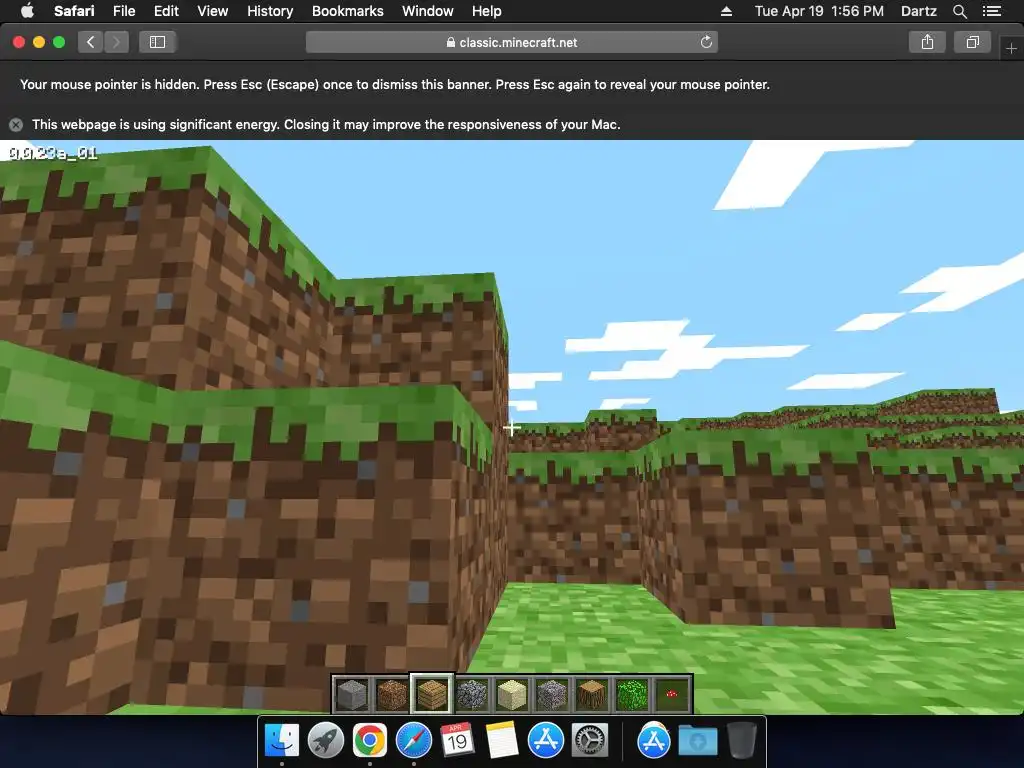Open the History menu
1024x768 pixels.
(x=270, y=11)
